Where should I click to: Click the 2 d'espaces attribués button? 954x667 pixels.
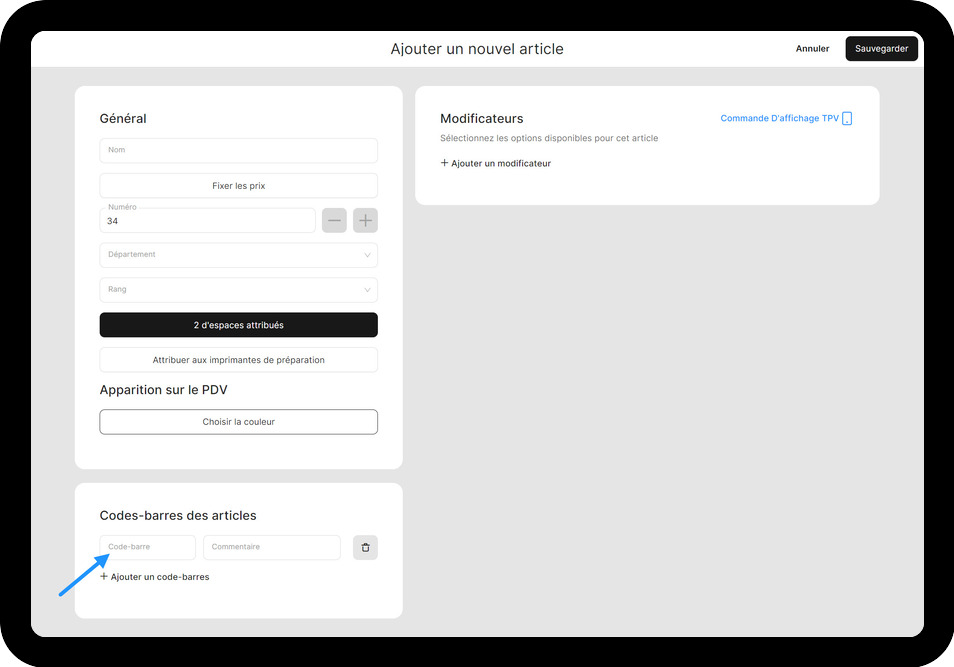(x=238, y=325)
